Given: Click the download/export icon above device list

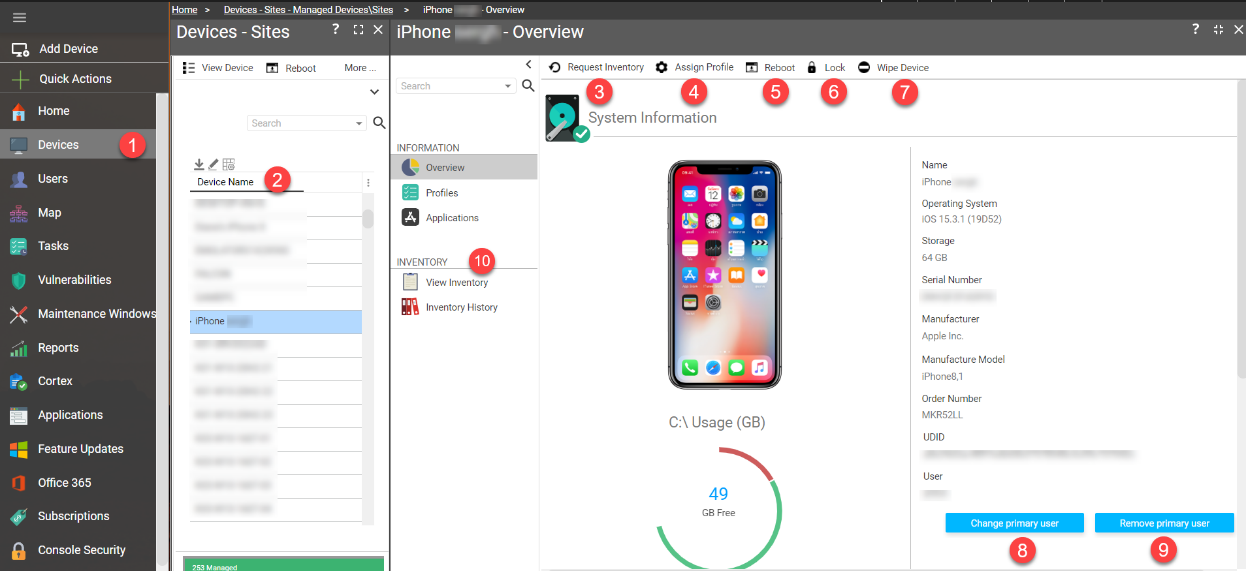Looking at the screenshot, I should [199, 164].
